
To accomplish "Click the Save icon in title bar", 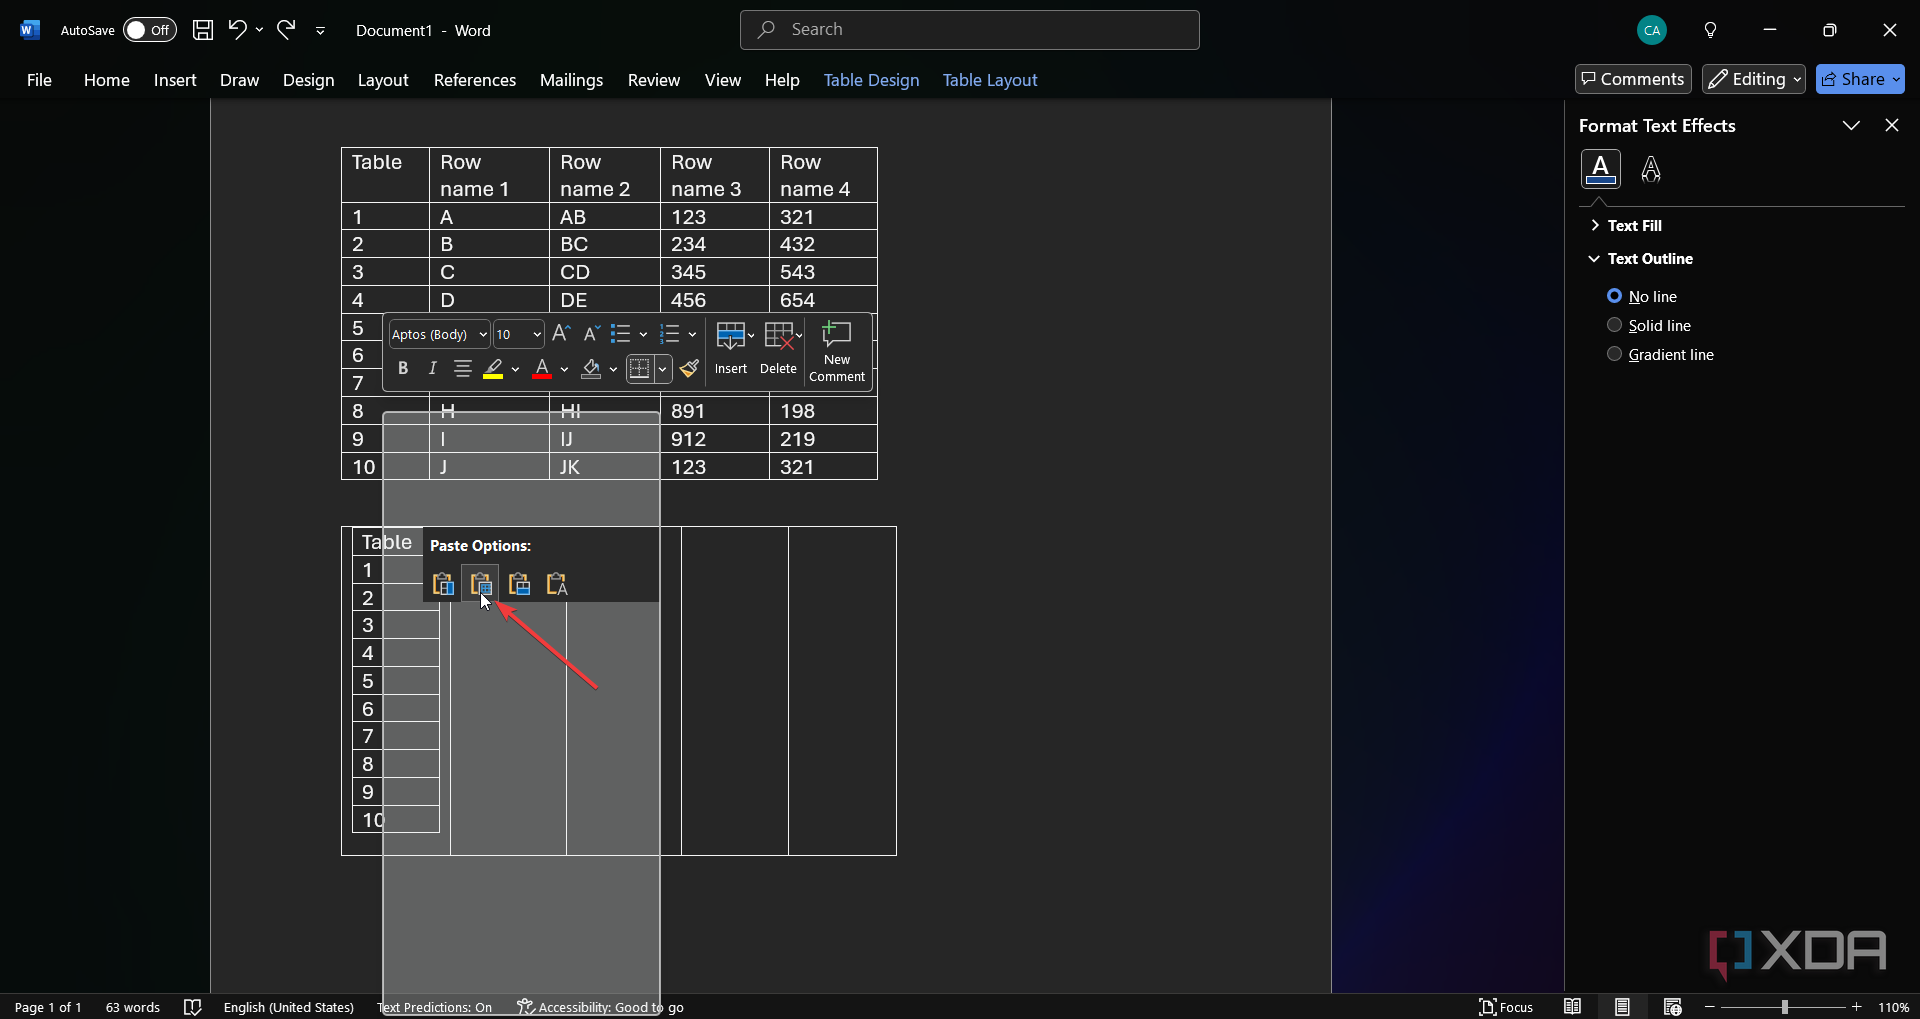I will [x=203, y=30].
